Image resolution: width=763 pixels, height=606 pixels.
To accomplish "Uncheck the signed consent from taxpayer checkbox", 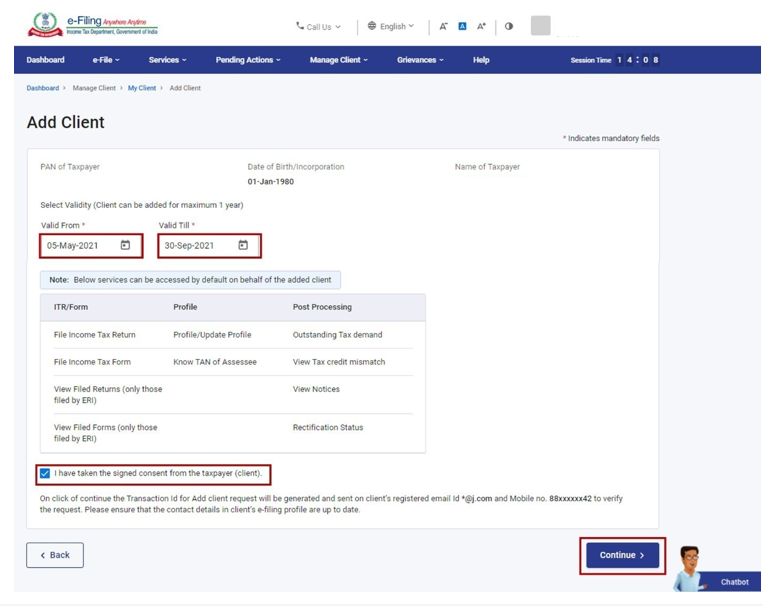I will 45,473.
